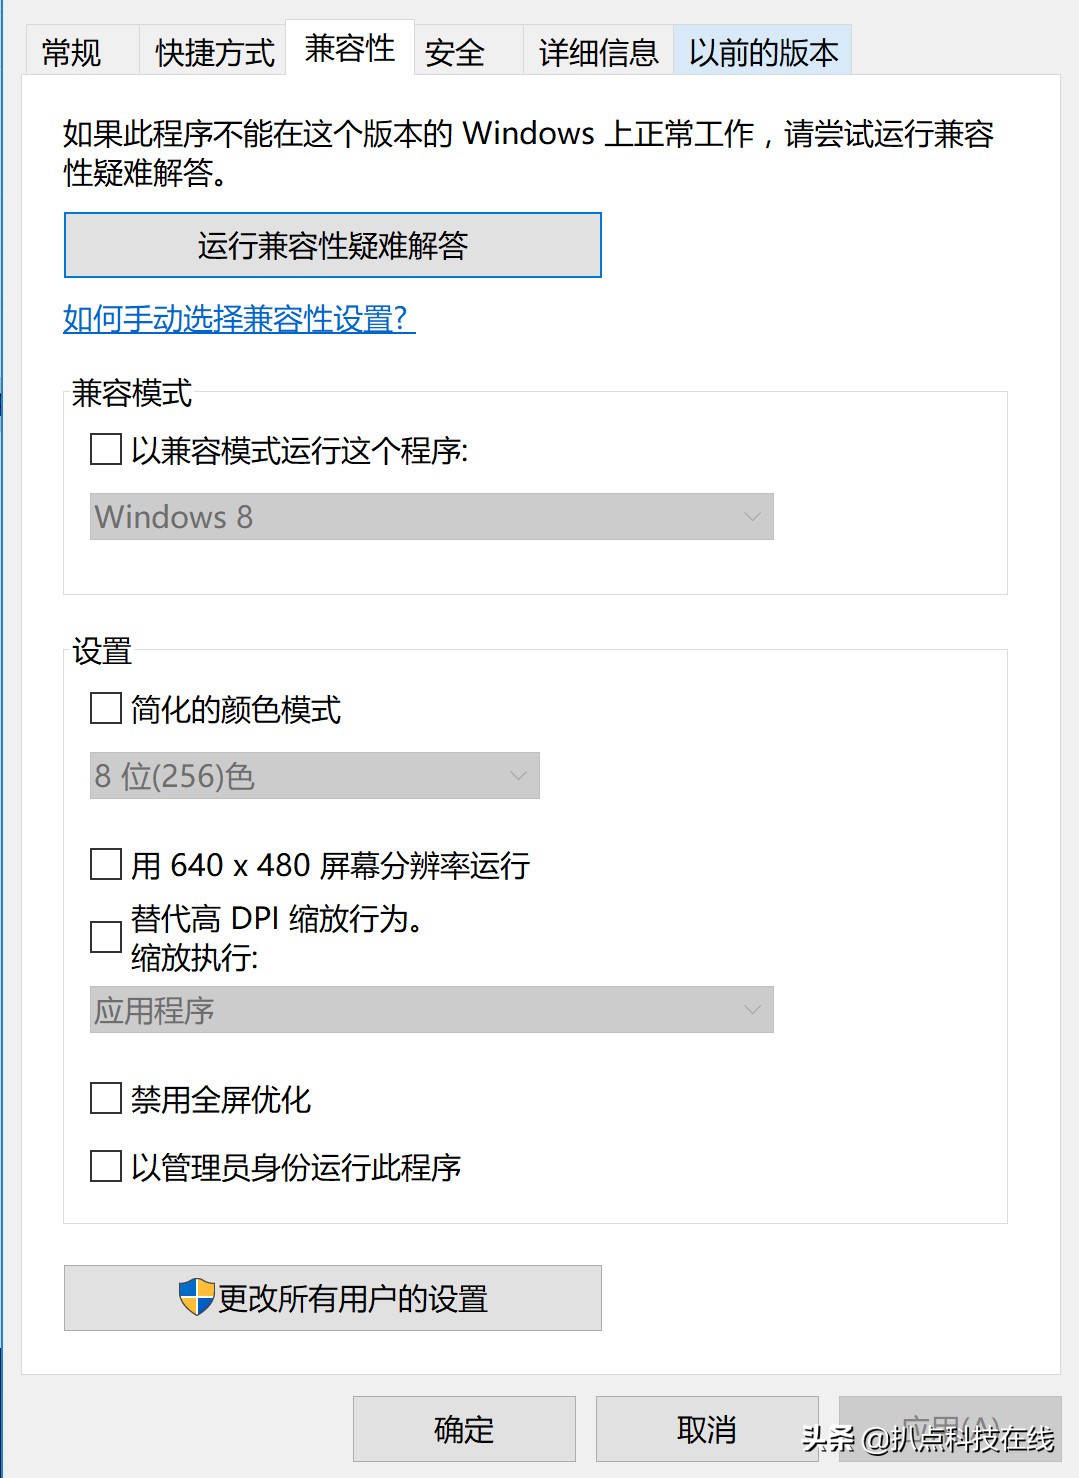The height and width of the screenshot is (1478, 1079).
Task: Click 更改所有用户的设置 button
Action: pos(332,1297)
